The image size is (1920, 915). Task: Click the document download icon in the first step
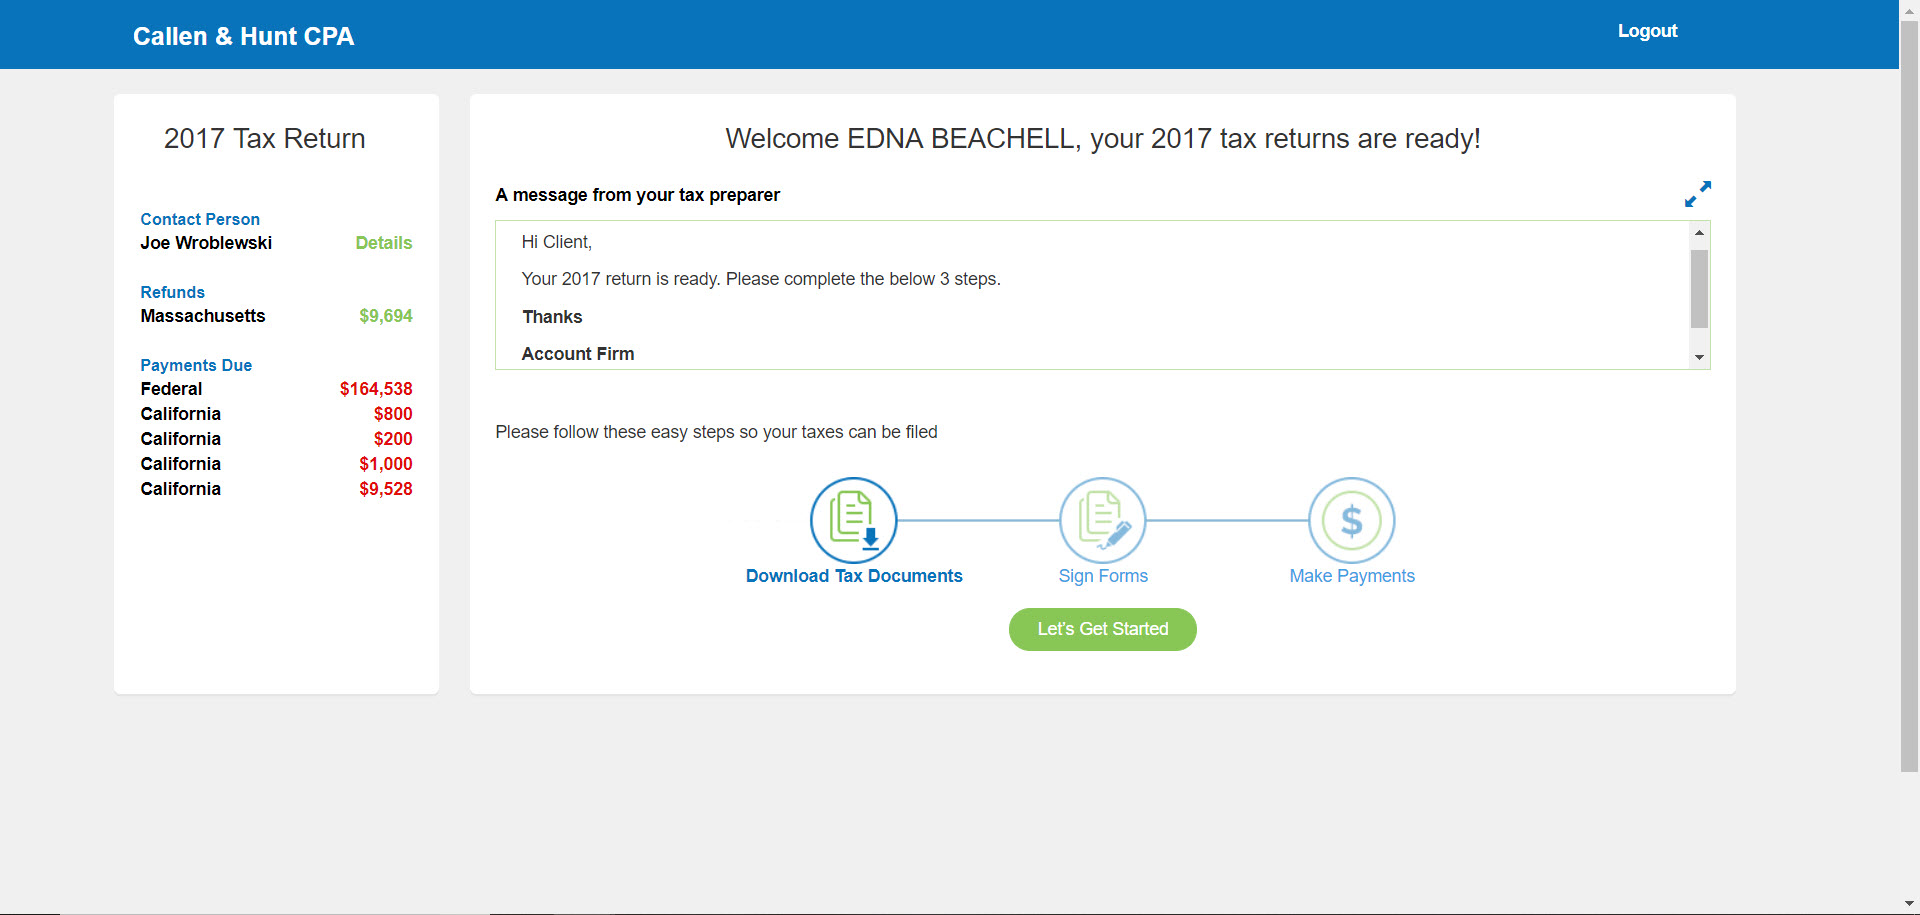(853, 520)
